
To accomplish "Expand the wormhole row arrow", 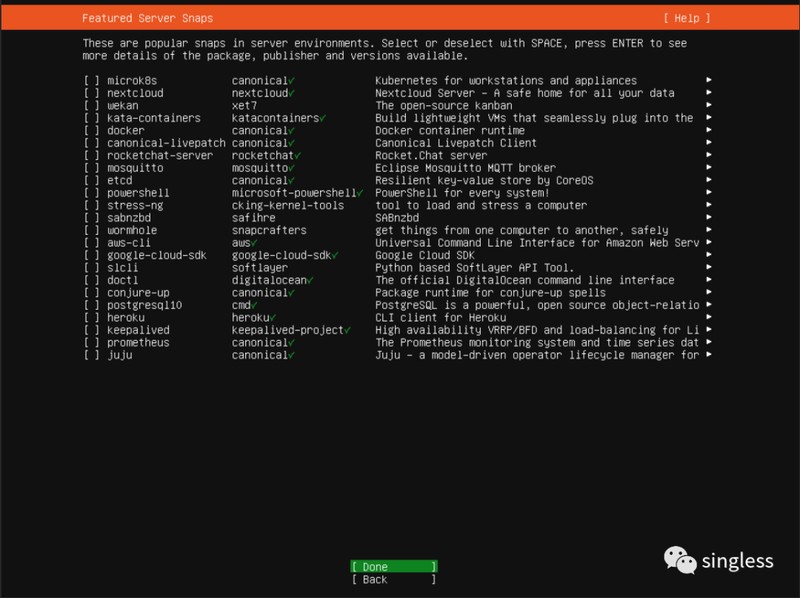I will 709,230.
